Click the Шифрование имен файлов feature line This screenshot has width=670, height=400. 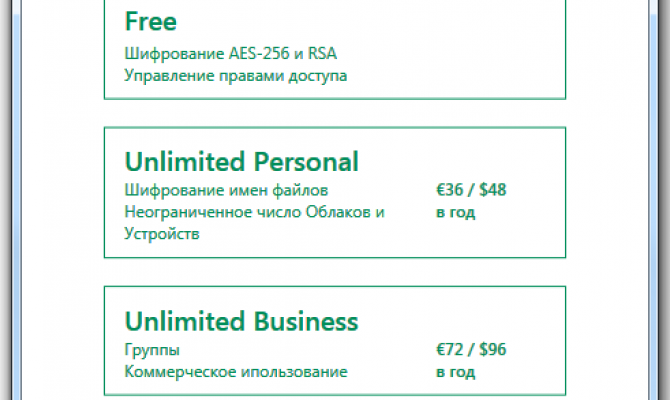coord(226,190)
